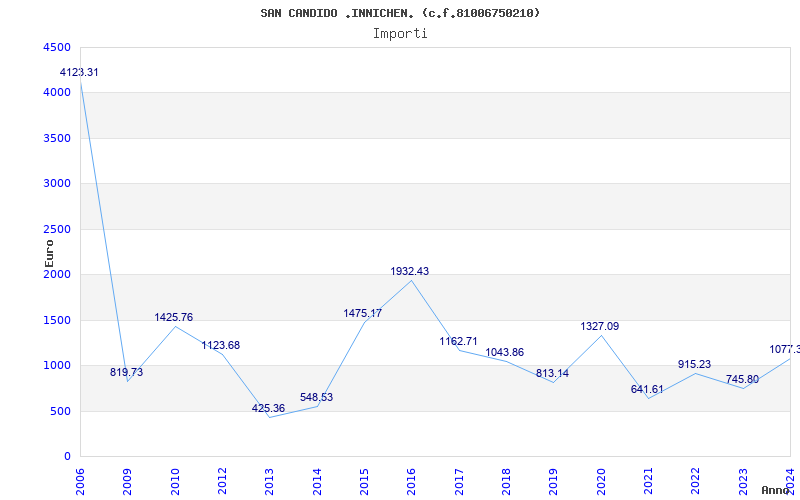Click the 4123.31 data label
The height and width of the screenshot is (500, 800).
pyautogui.click(x=79, y=72)
